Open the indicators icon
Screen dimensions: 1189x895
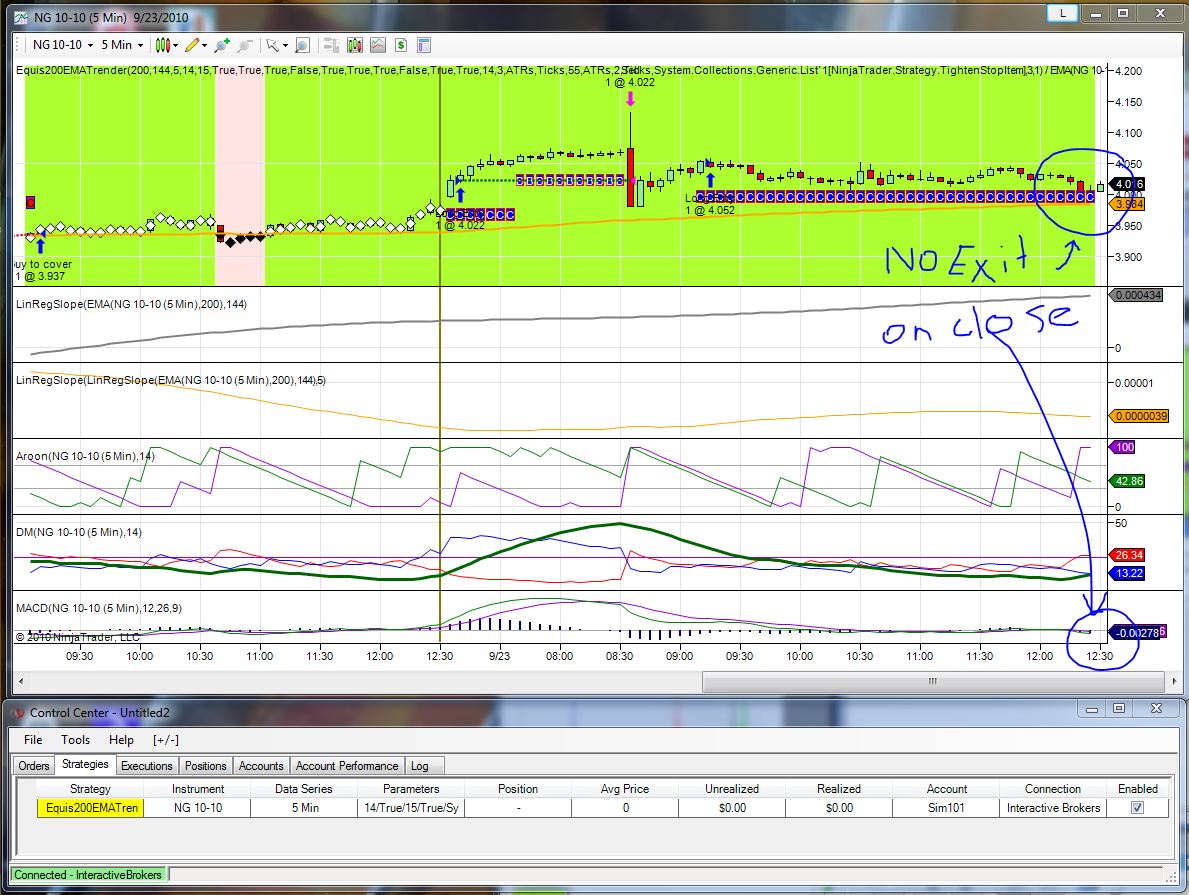pos(378,46)
